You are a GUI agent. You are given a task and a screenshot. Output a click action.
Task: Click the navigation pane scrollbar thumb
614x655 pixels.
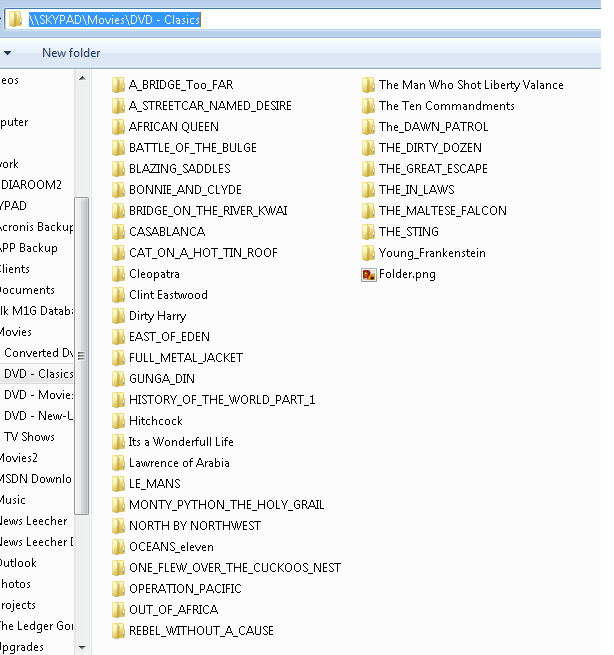(81, 356)
